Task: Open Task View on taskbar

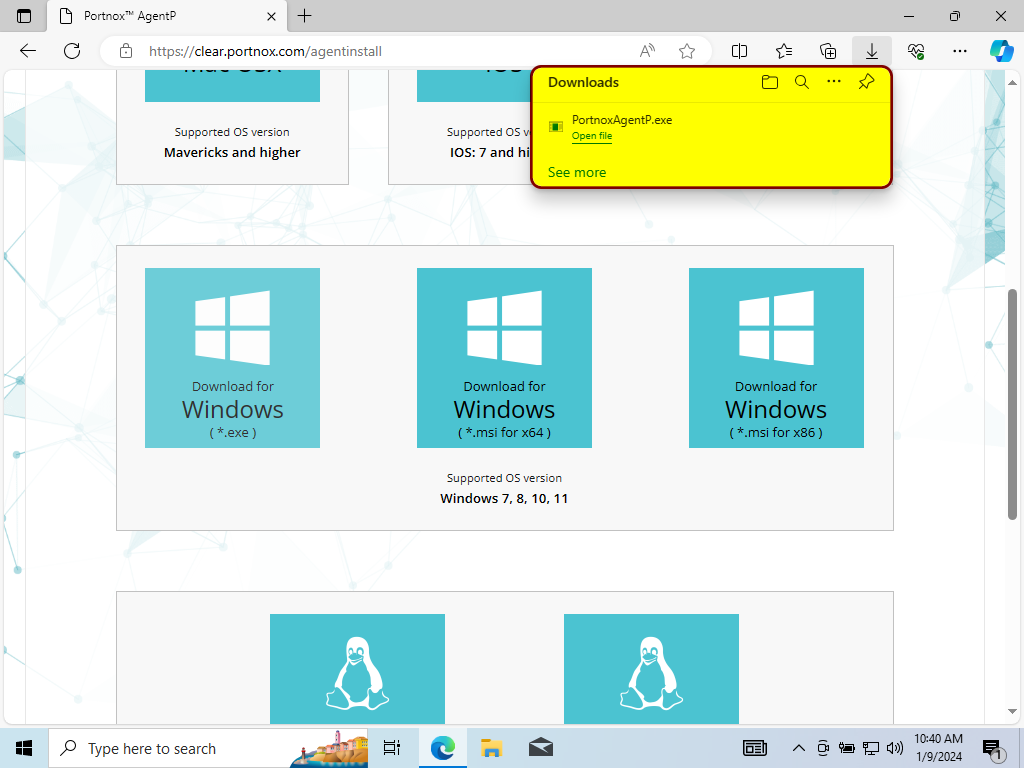Action: (x=392, y=748)
